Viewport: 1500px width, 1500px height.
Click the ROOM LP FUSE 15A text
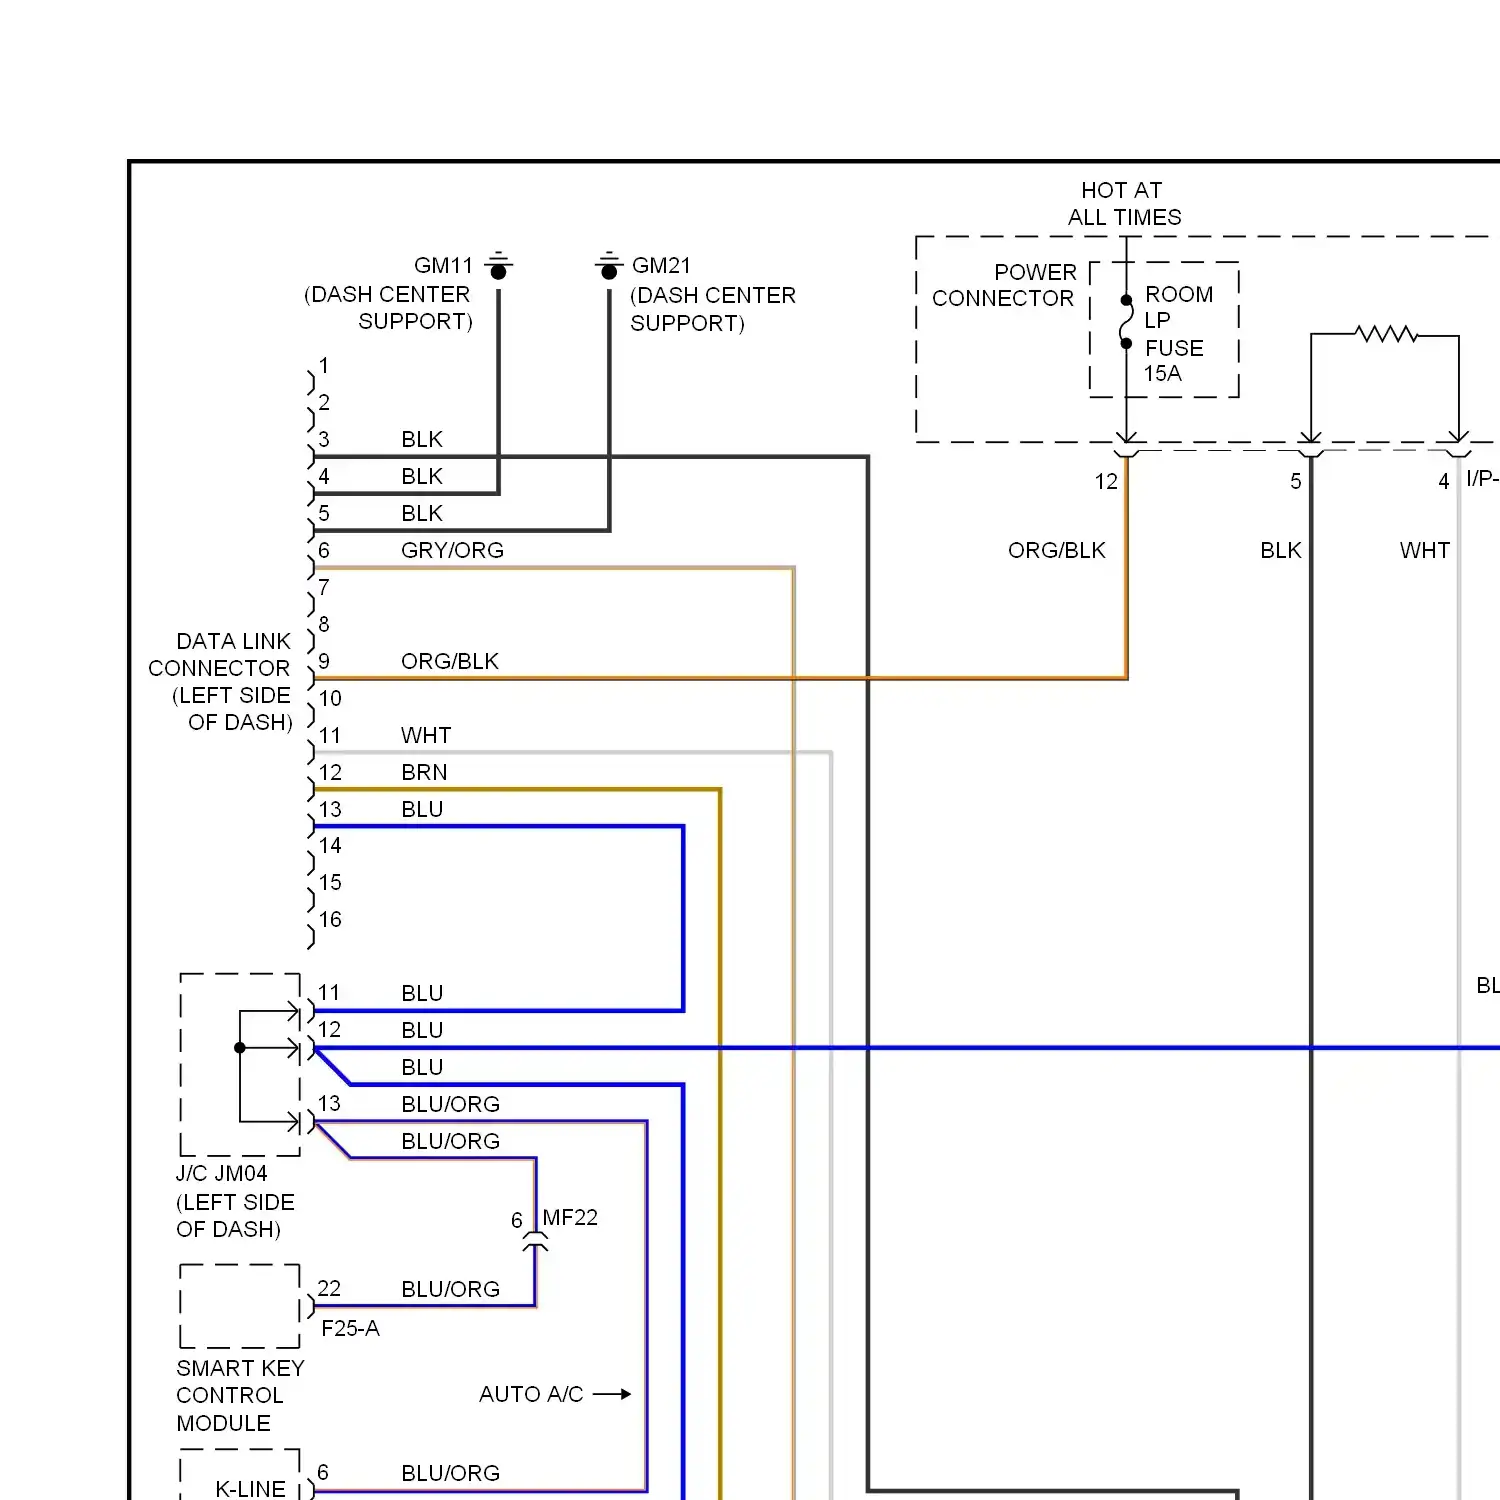tap(1177, 334)
